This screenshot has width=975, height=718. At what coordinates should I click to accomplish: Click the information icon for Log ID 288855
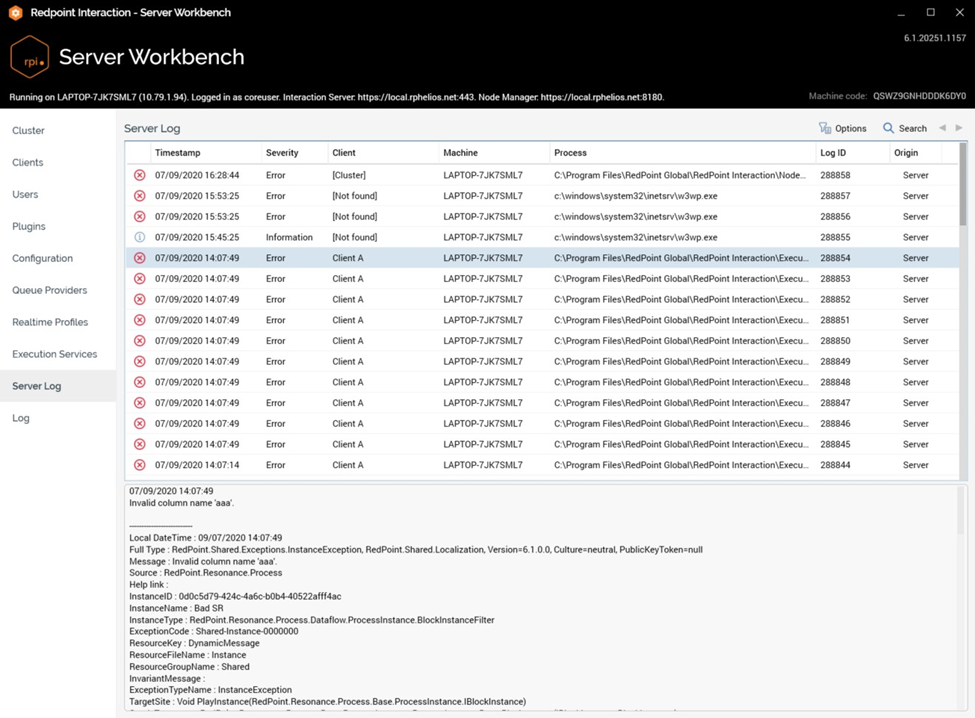(x=139, y=237)
